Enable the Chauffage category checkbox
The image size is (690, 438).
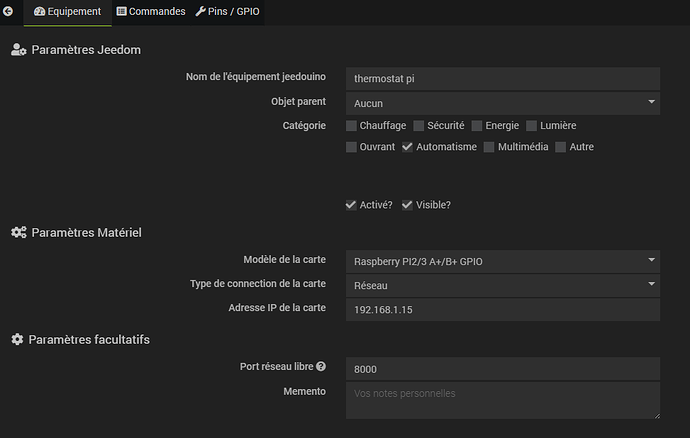point(351,126)
